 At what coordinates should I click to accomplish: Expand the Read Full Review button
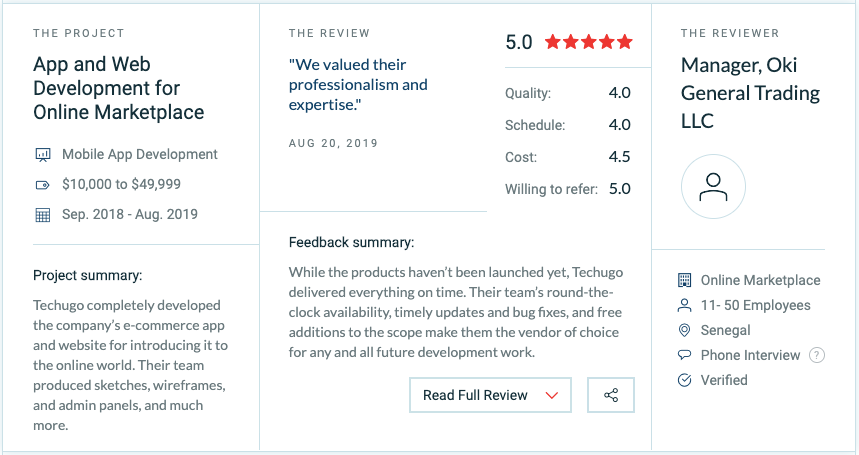pos(476,395)
